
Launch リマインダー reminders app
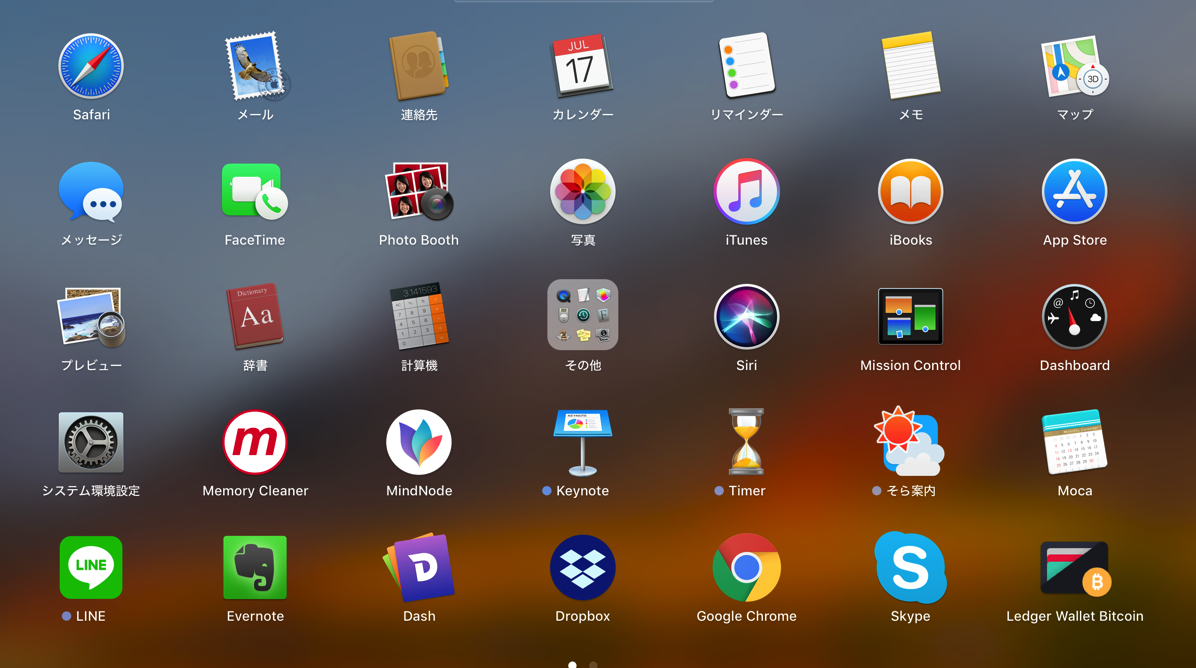coord(747,66)
